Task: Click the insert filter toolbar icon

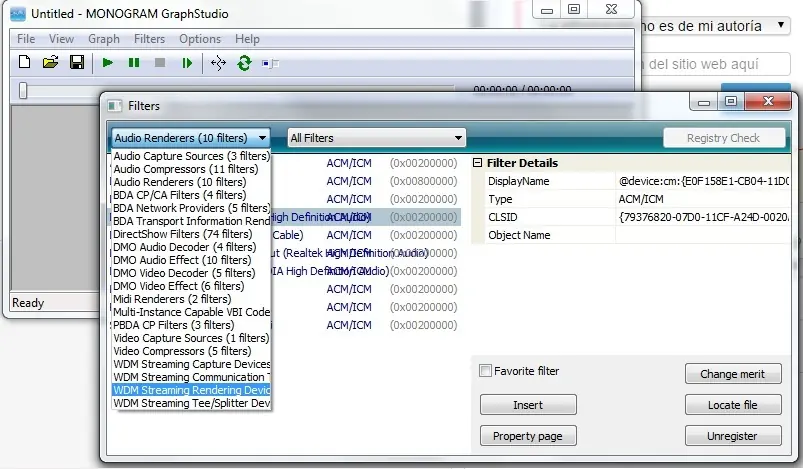Action: (270, 63)
